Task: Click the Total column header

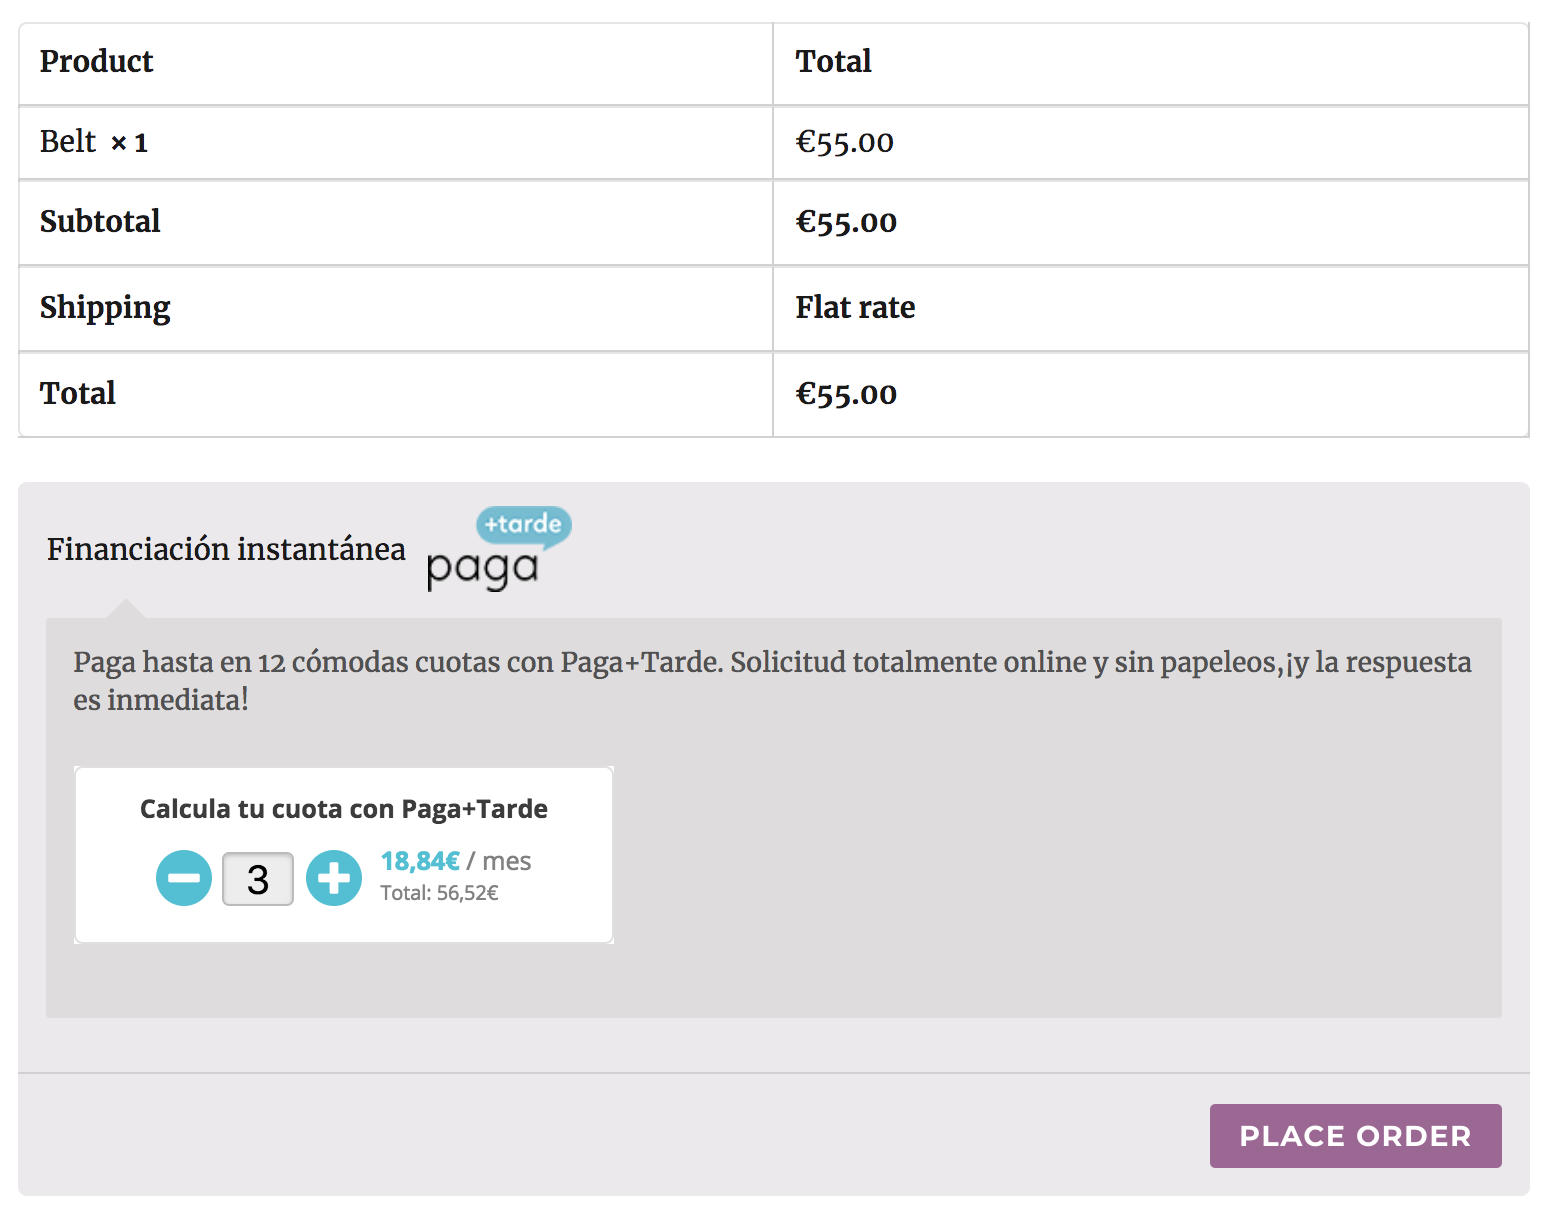Action: point(833,62)
